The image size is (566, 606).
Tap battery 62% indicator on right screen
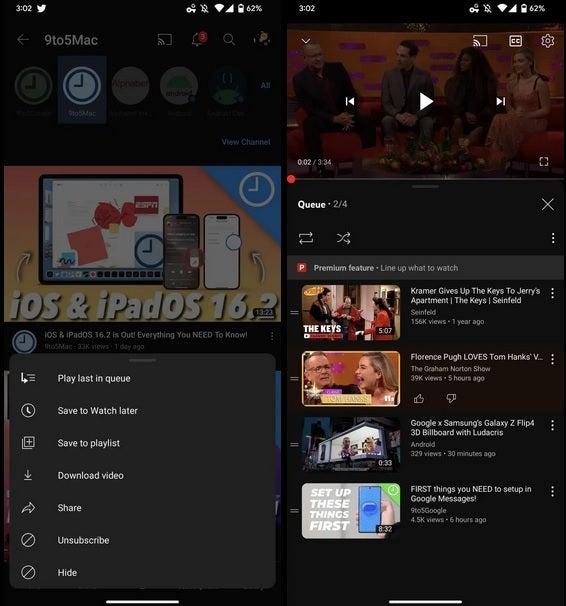533,8
